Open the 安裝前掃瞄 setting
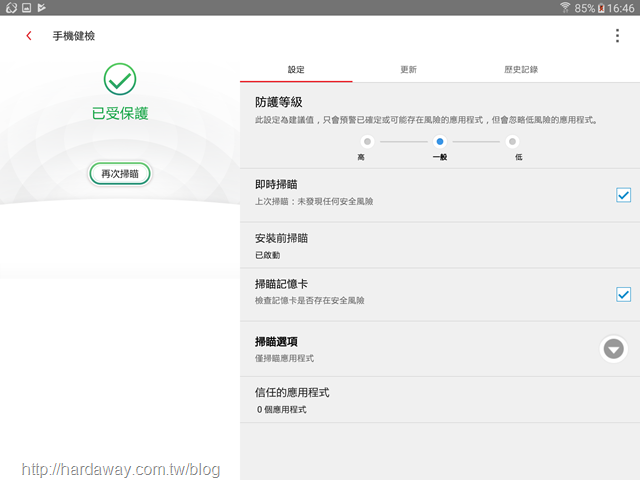This screenshot has height=480, width=640. [x=440, y=245]
